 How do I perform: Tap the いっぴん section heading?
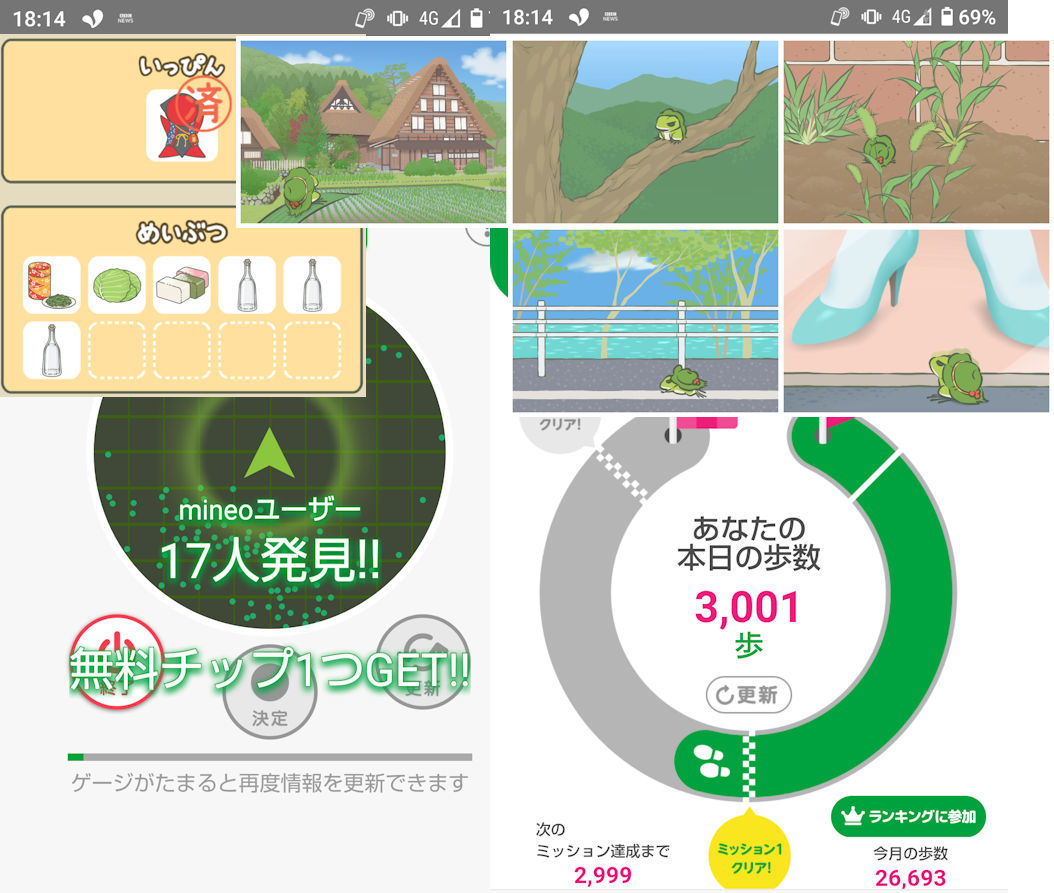(x=181, y=65)
